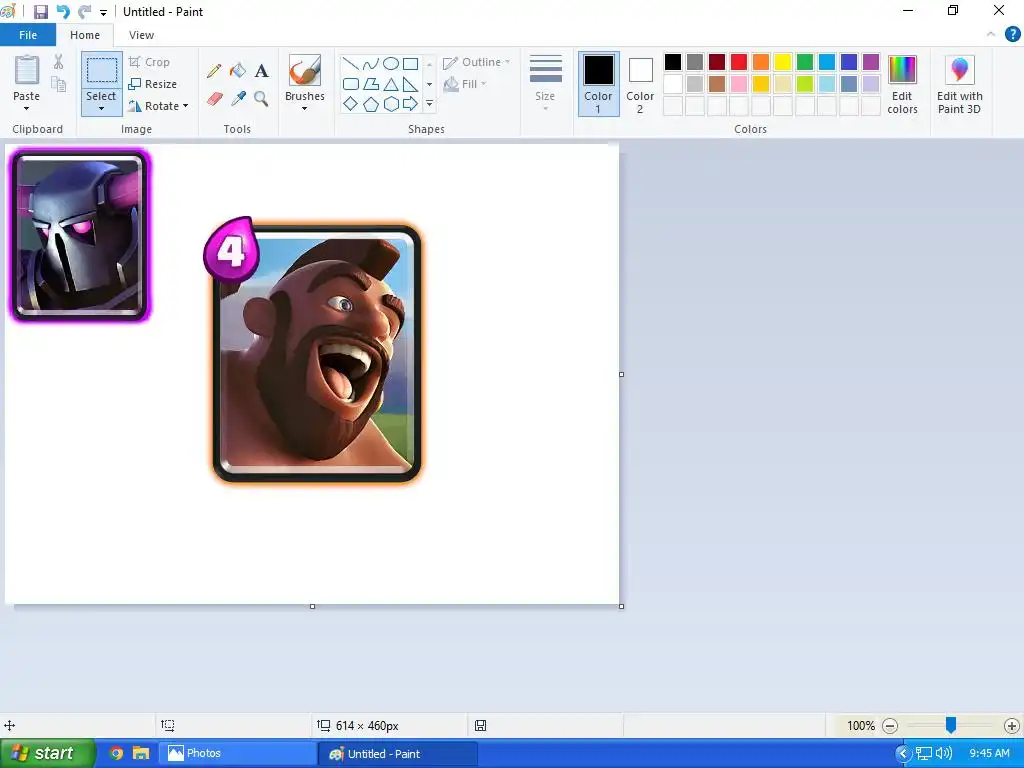
Task: Click the Resize button
Action: (153, 84)
